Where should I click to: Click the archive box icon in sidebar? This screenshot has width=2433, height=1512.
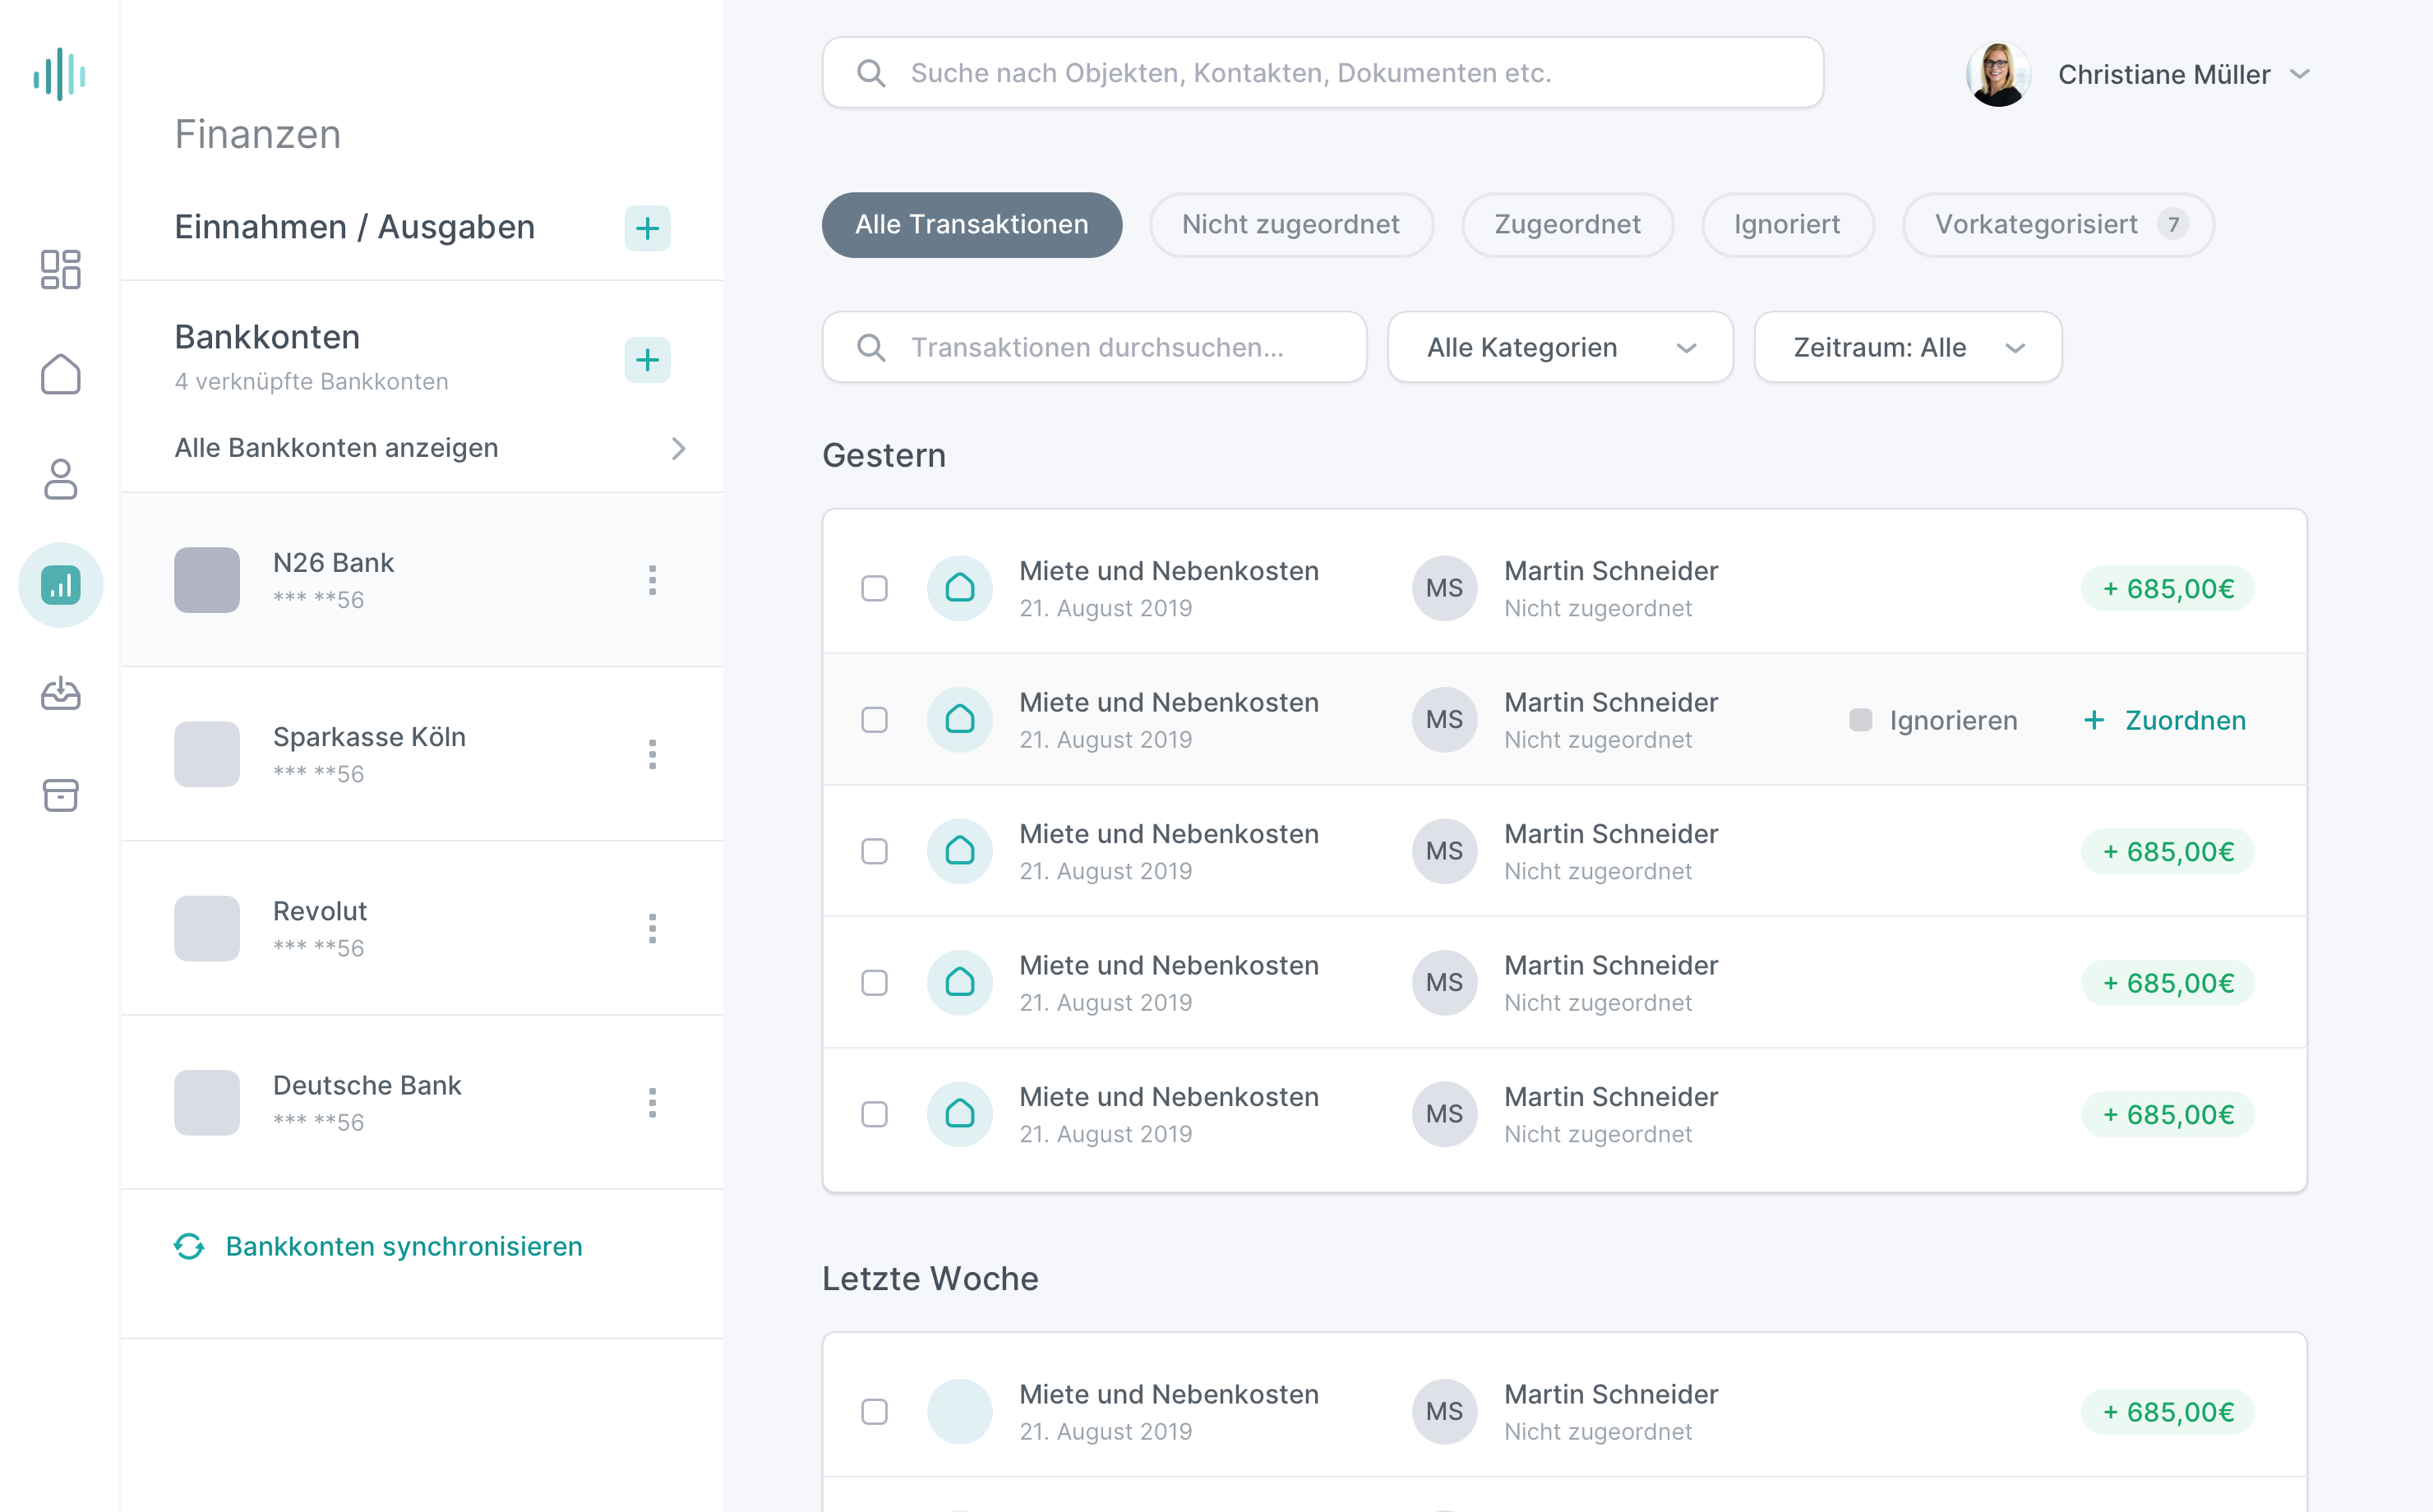tap(60, 796)
